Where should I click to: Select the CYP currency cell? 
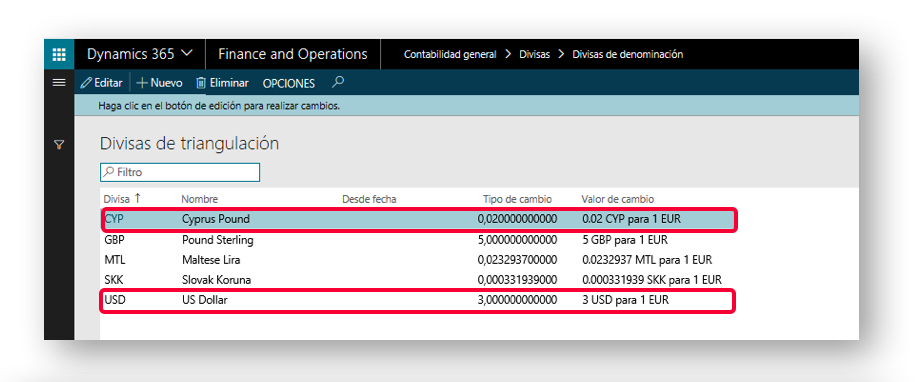(x=114, y=219)
